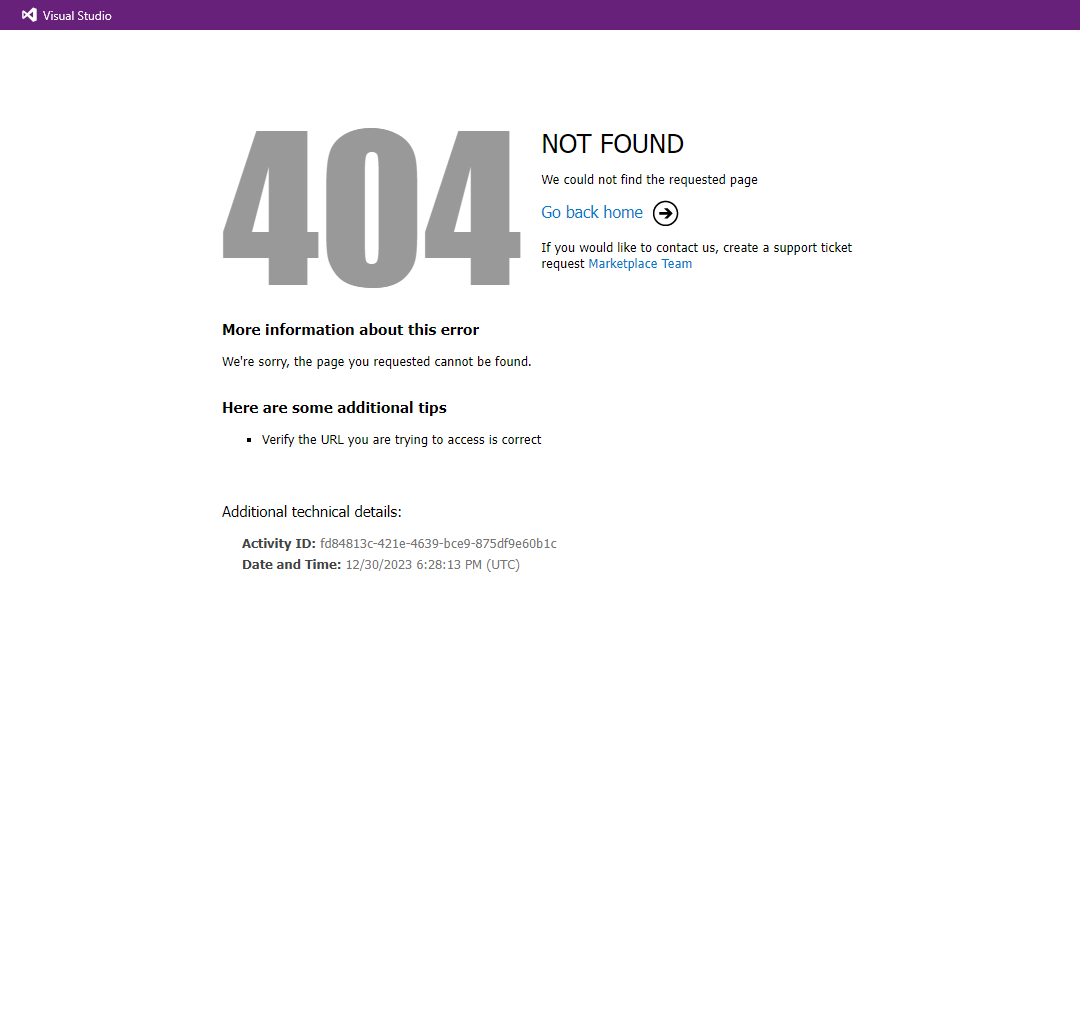Click the 'We're sorry, the page you requested' sentence

[377, 362]
